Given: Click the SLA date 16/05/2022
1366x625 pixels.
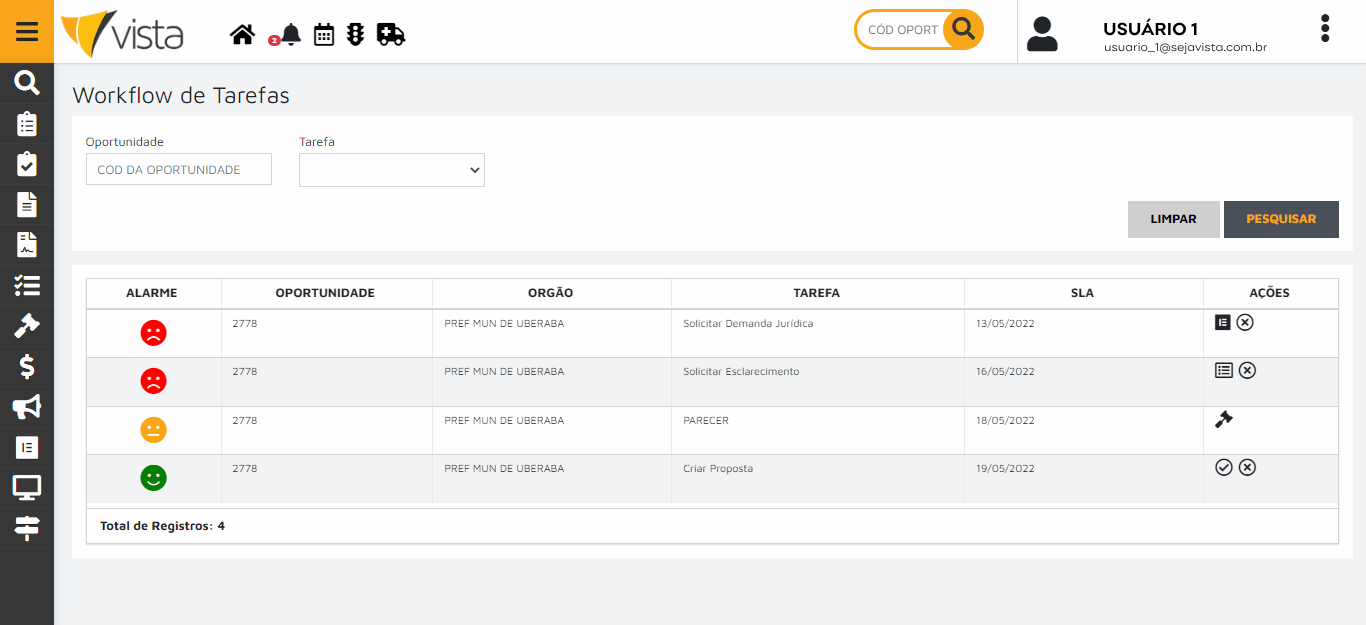Looking at the screenshot, I should [x=1007, y=372].
